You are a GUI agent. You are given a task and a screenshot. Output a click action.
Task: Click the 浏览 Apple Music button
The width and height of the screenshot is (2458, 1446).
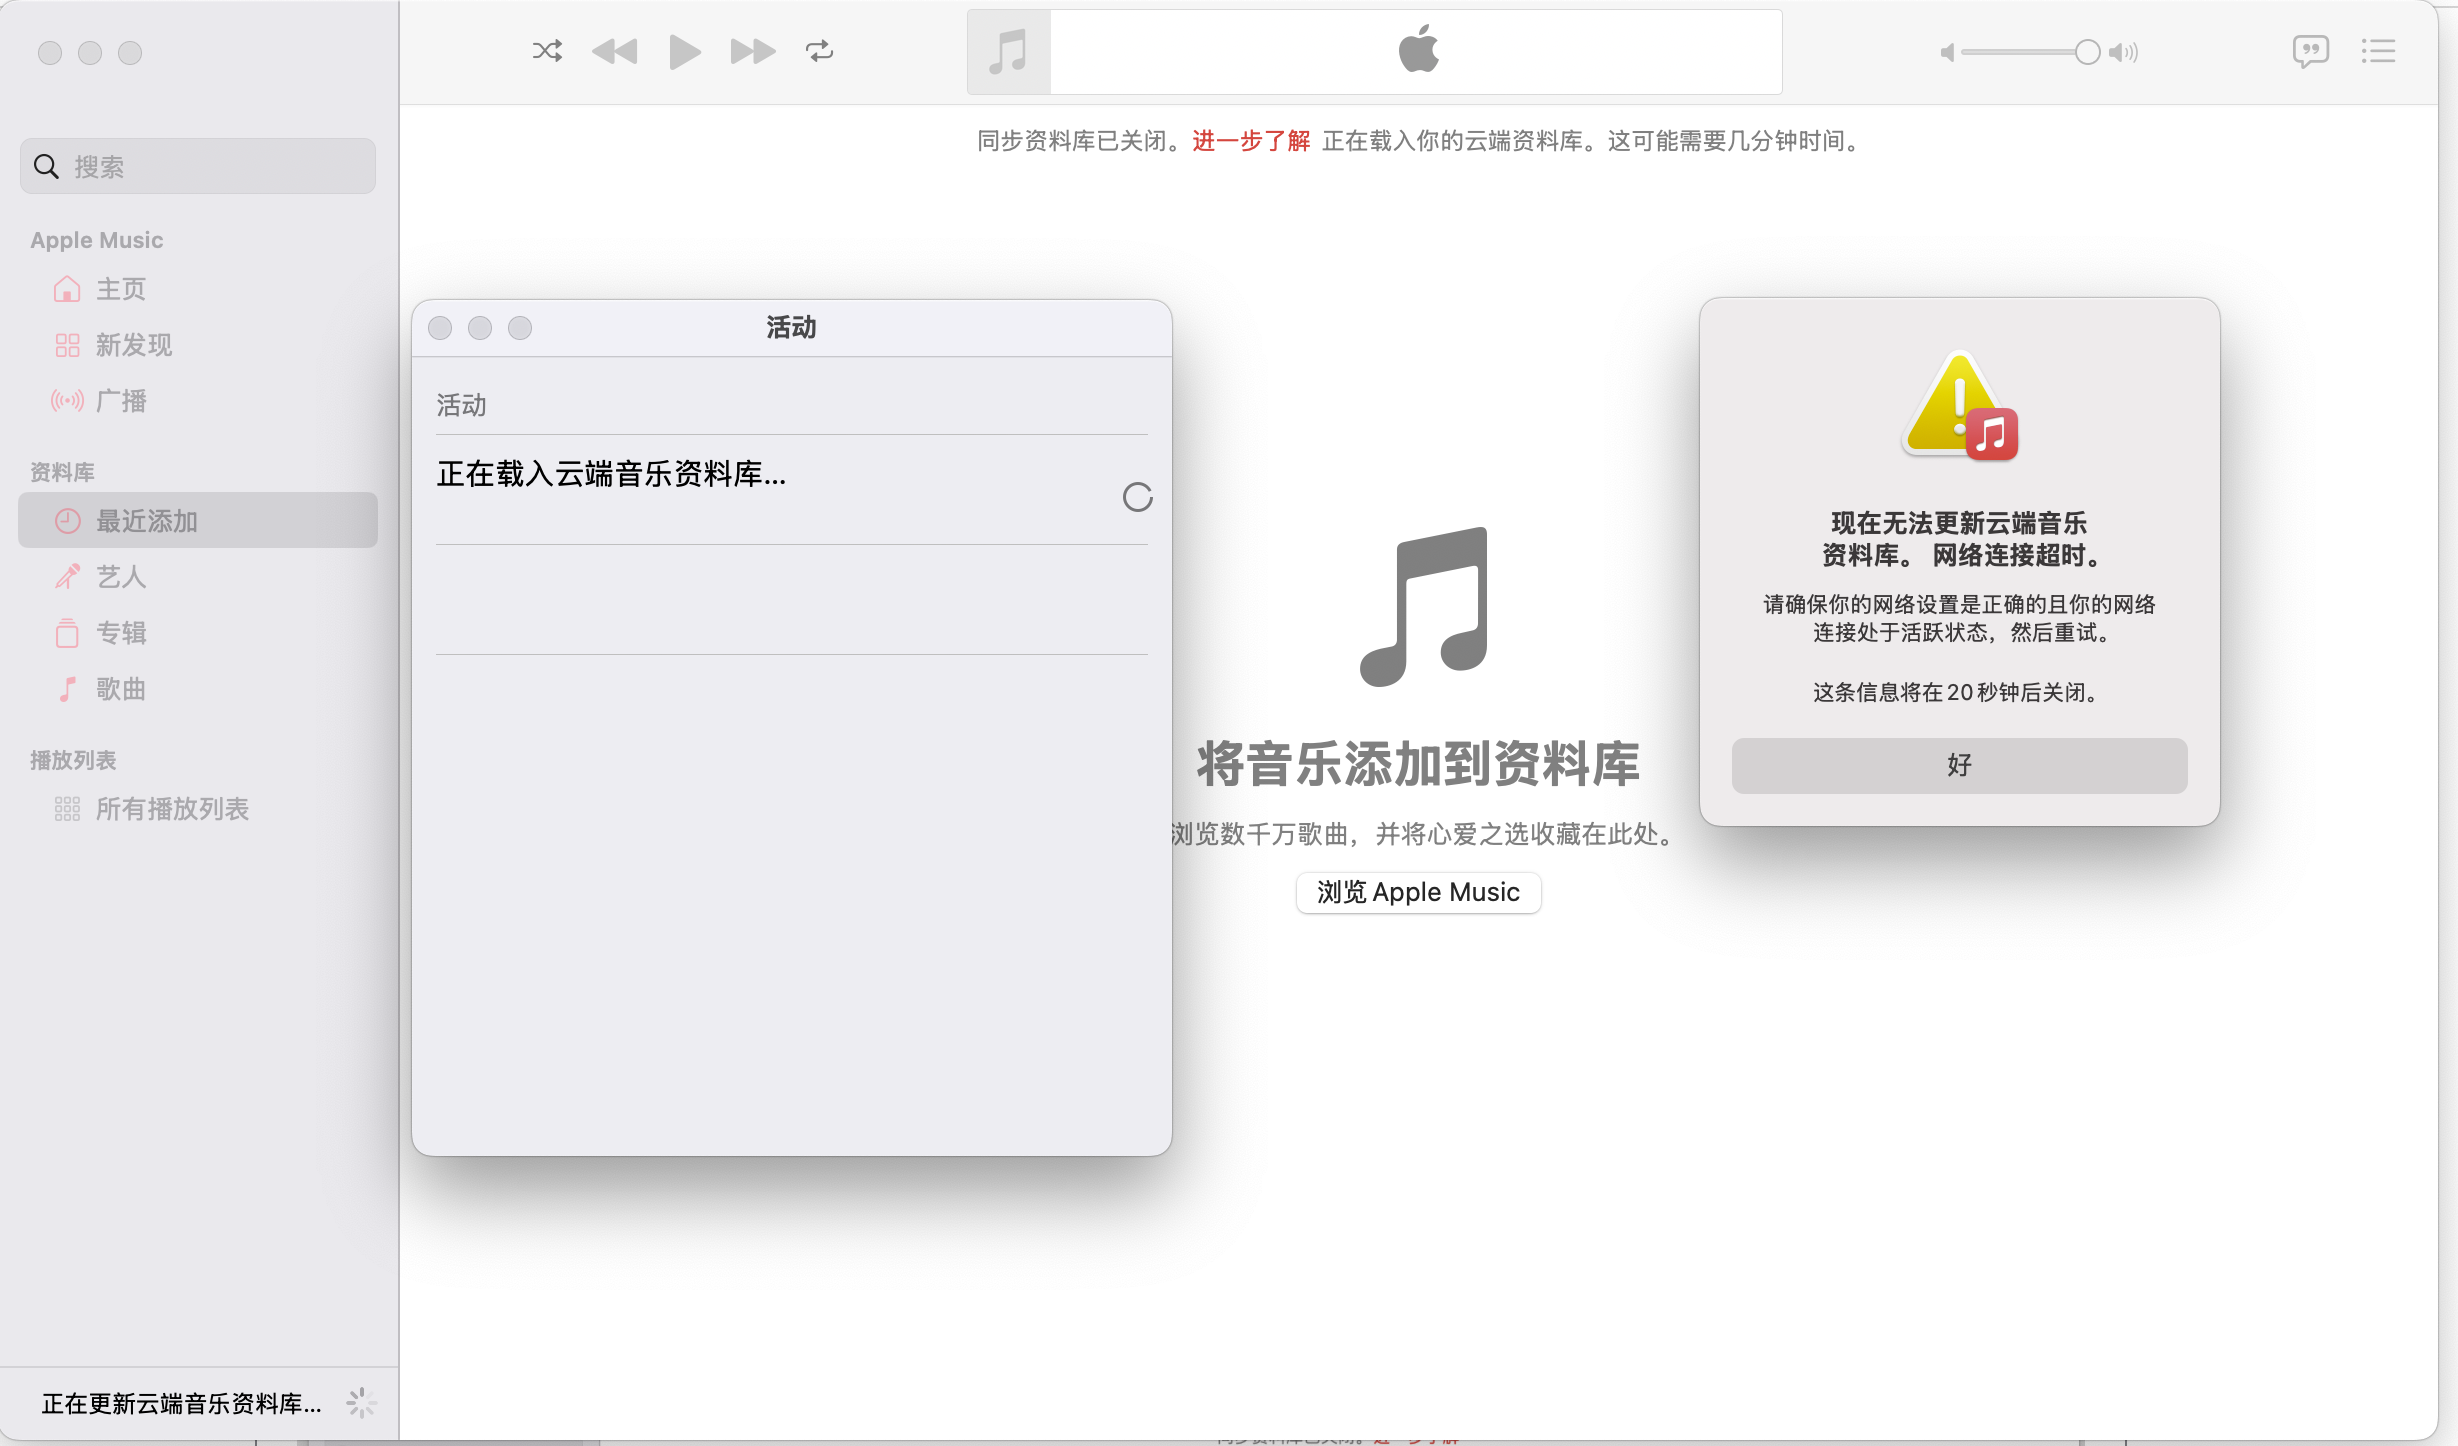[x=1417, y=892]
